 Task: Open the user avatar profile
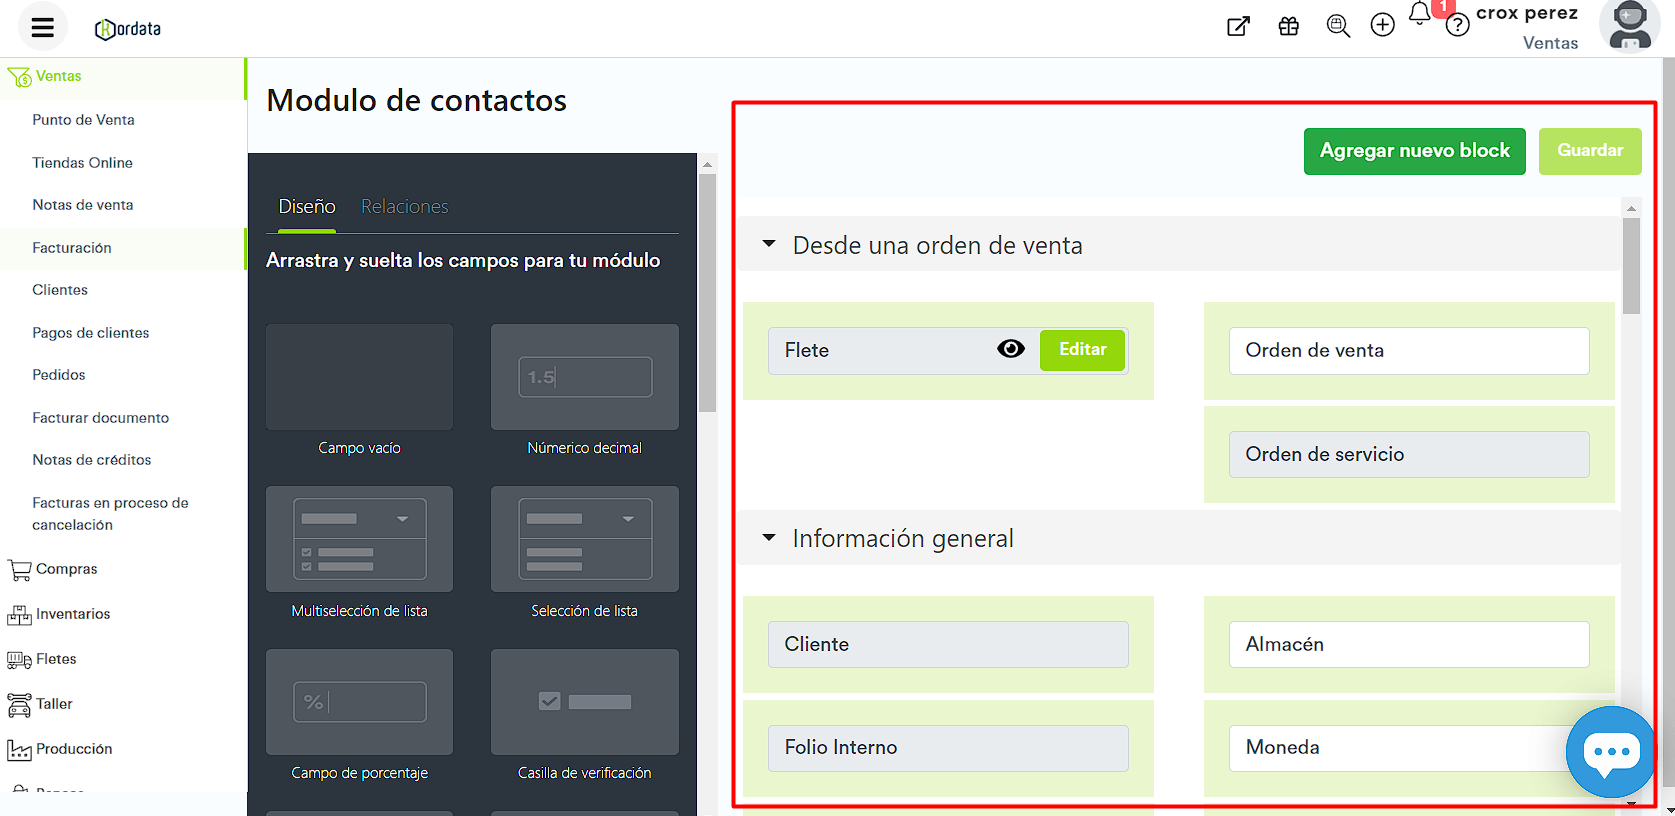[x=1629, y=26]
